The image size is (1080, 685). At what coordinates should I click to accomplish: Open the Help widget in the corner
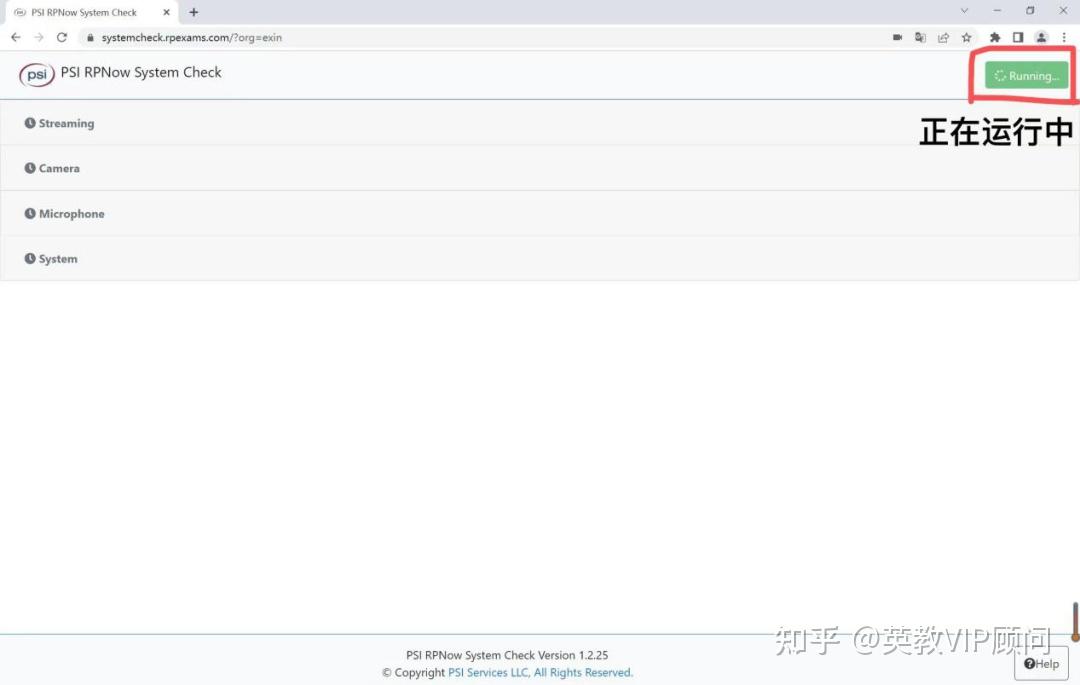pyautogui.click(x=1041, y=663)
